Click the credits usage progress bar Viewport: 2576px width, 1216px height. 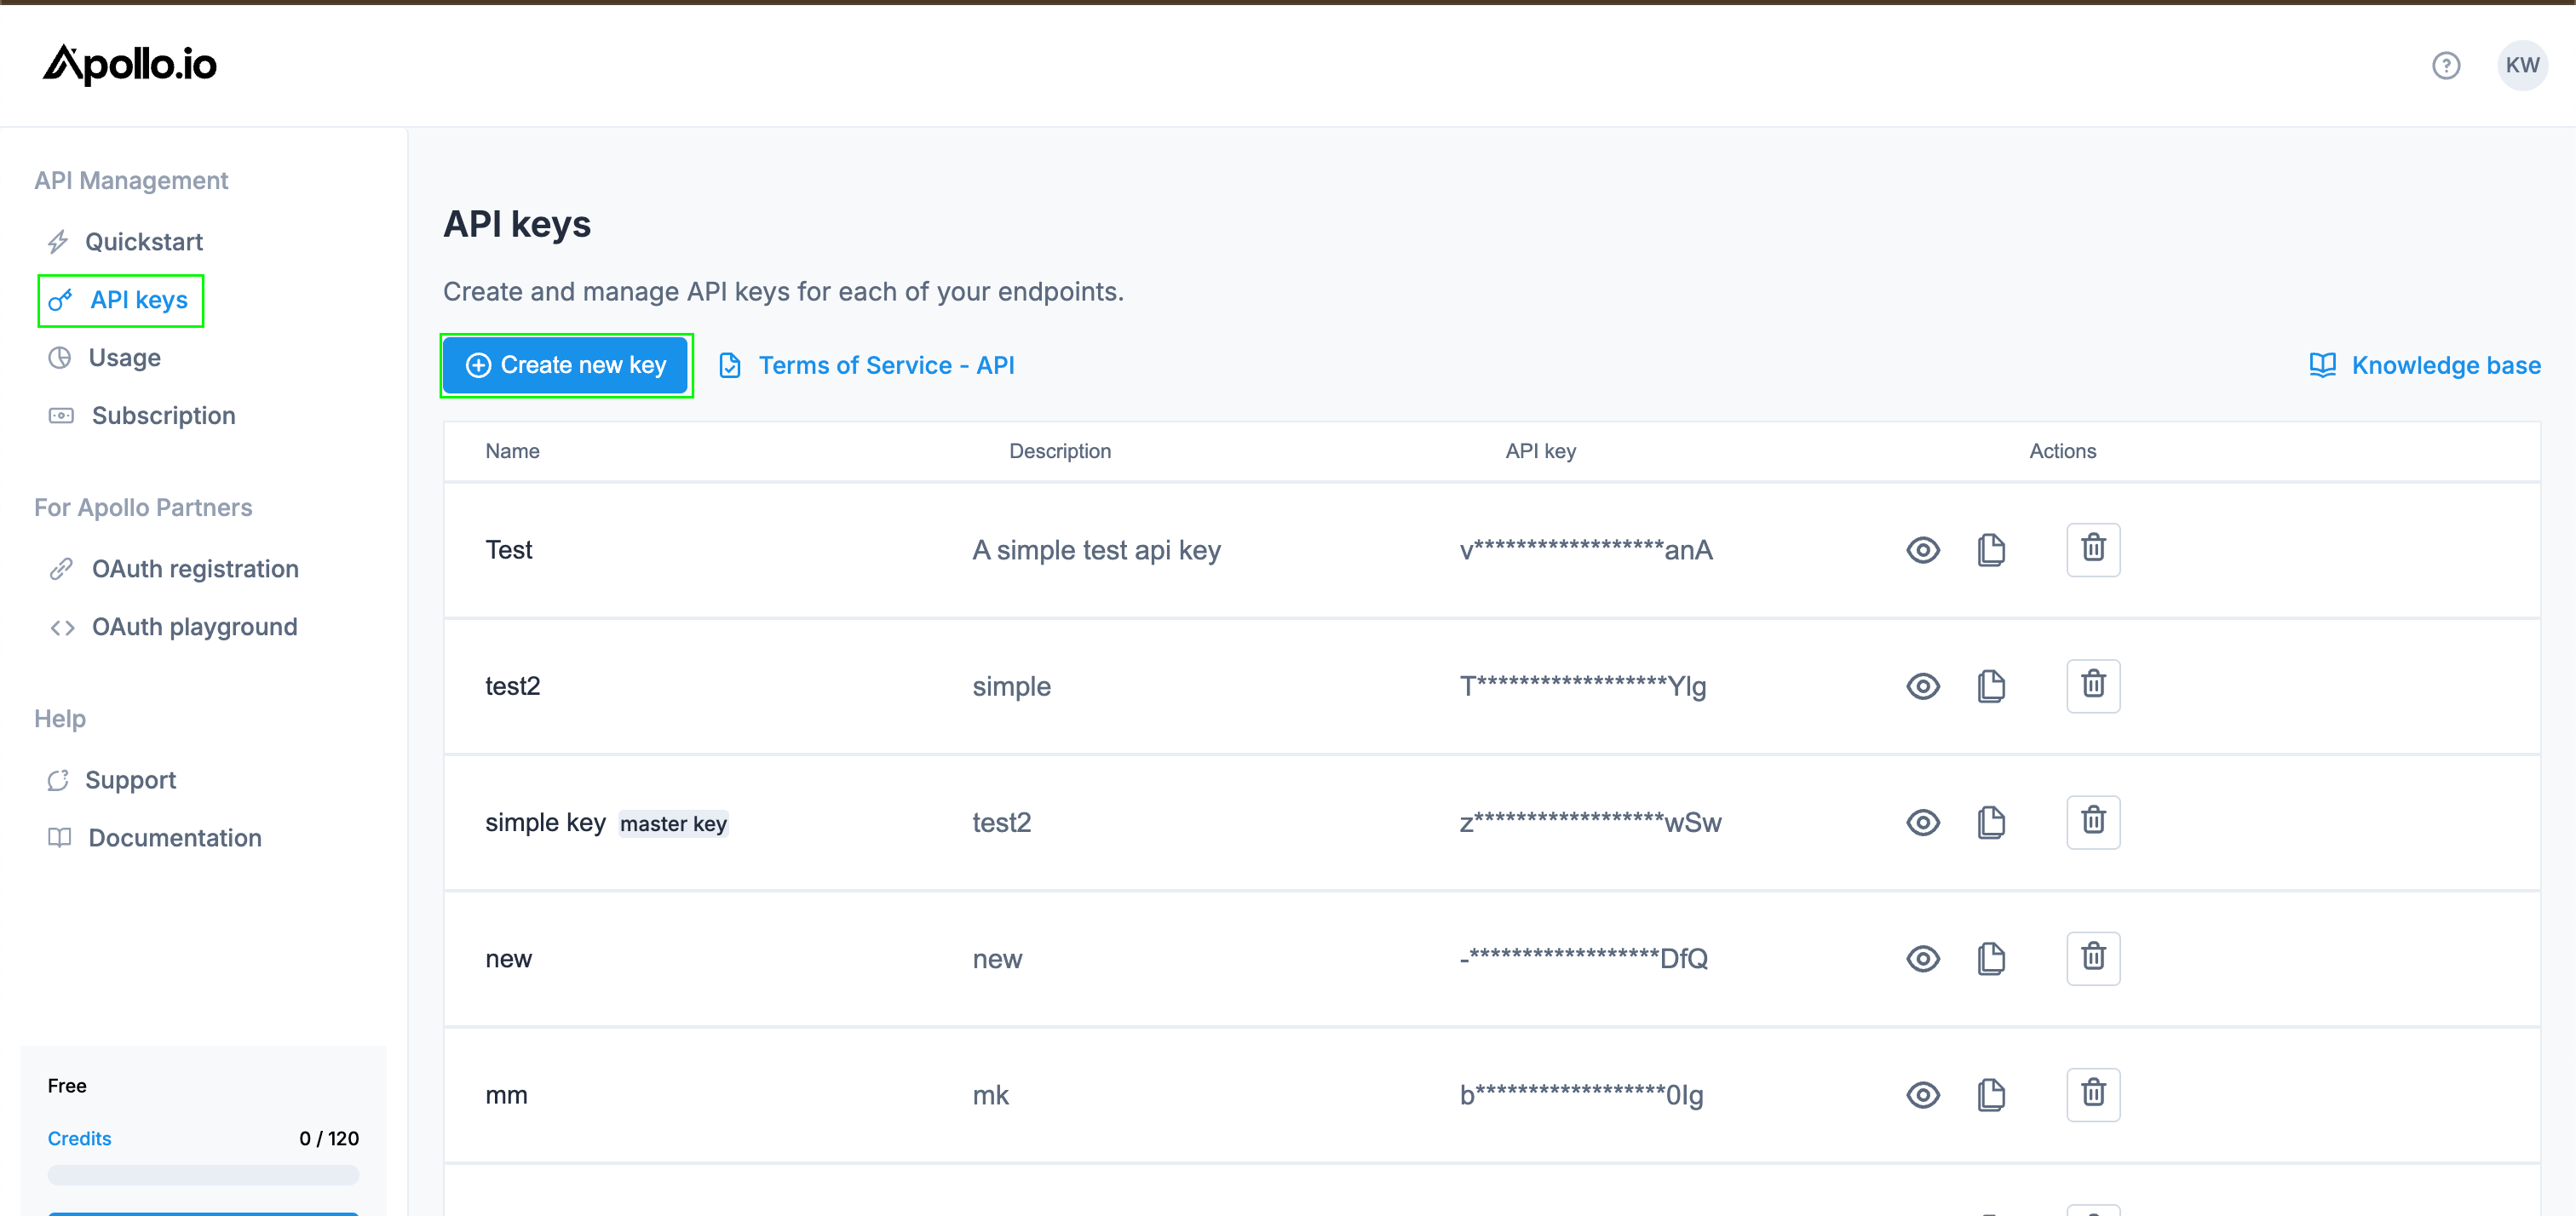[x=203, y=1175]
